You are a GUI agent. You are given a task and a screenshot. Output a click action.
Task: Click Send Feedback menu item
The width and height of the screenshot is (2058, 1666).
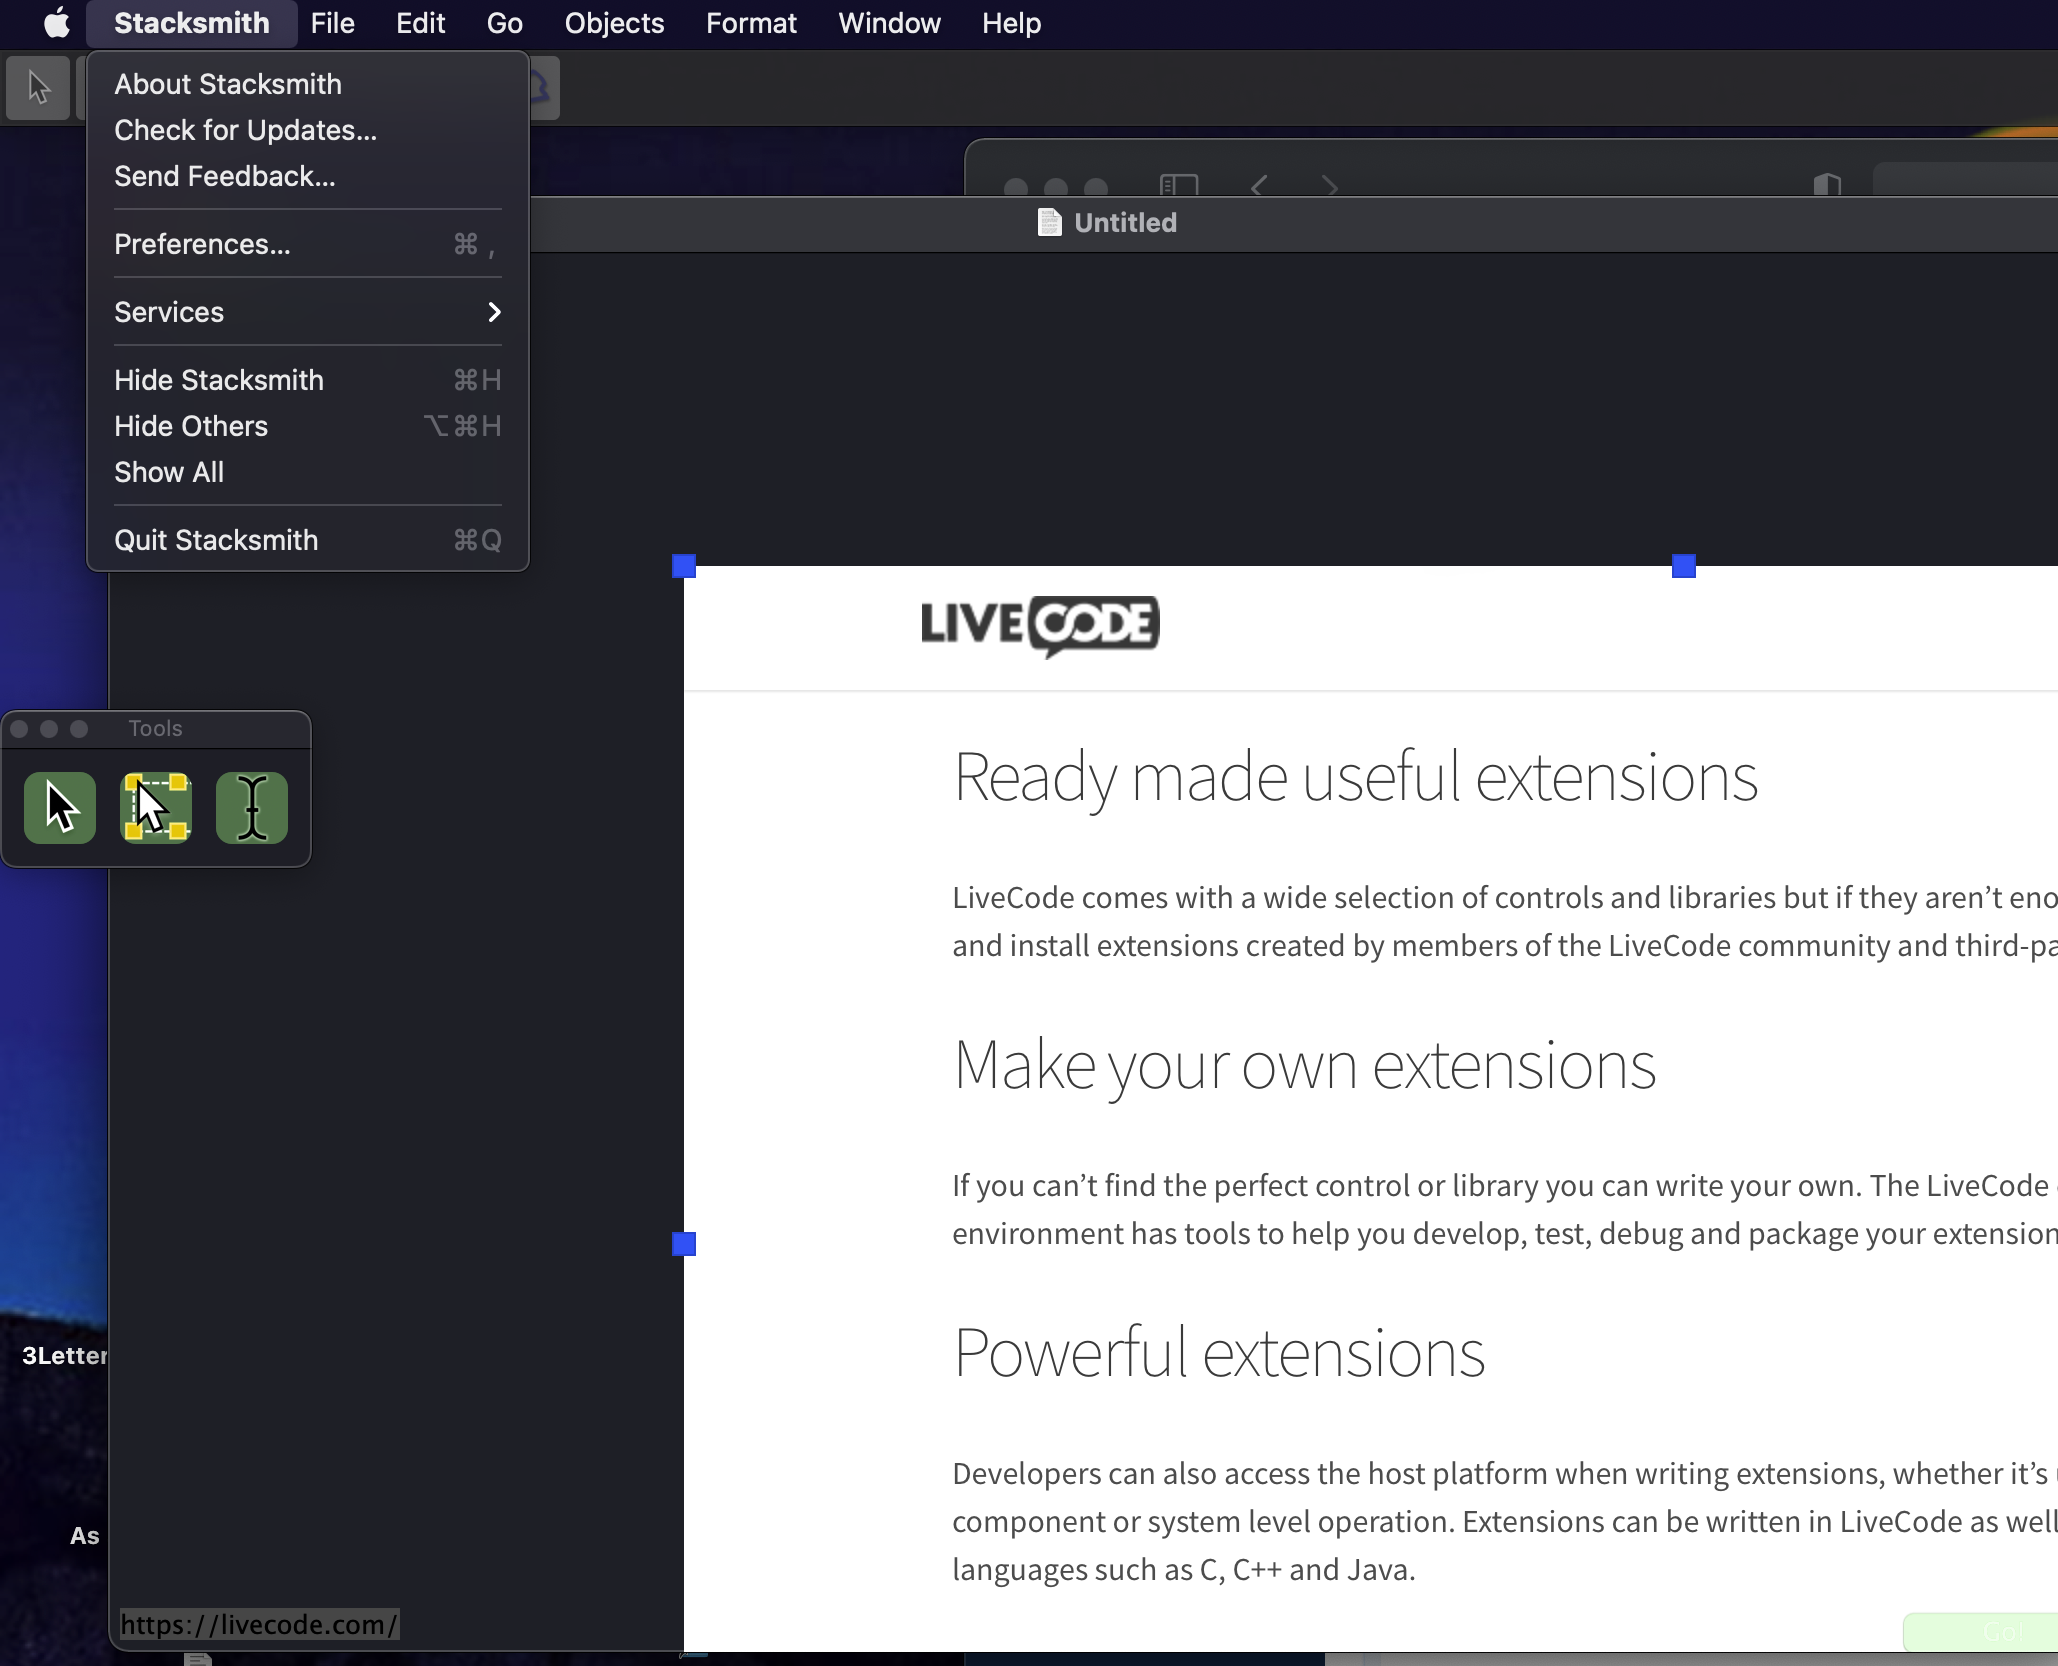pos(224,175)
